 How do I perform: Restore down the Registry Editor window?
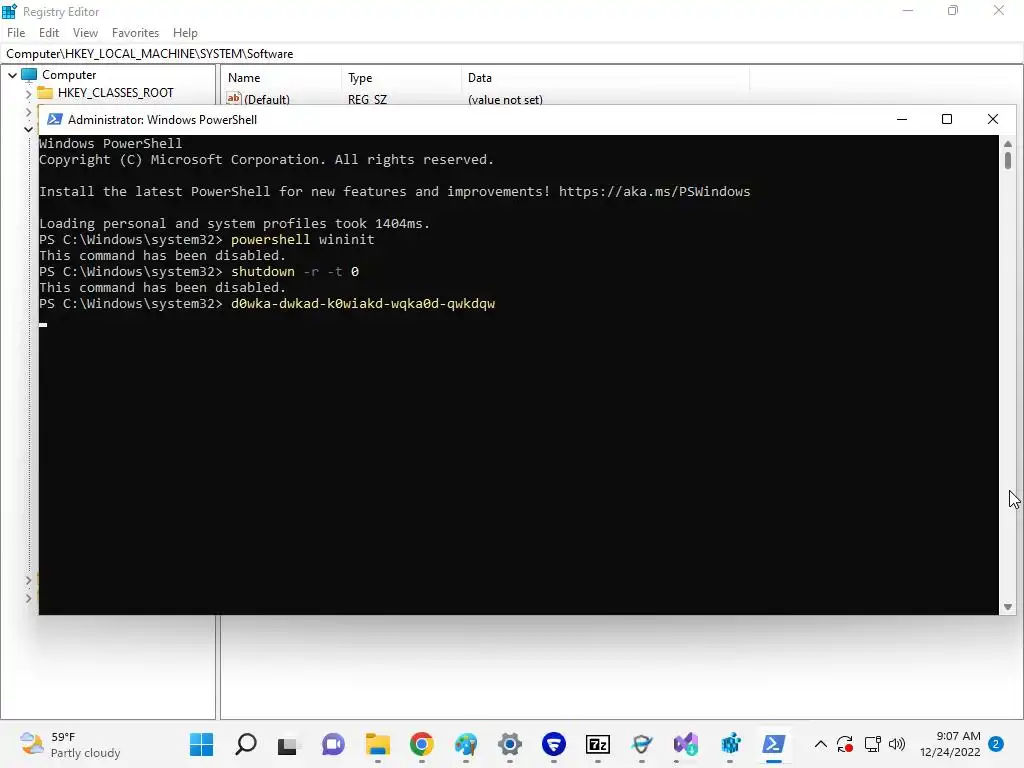click(x=953, y=11)
